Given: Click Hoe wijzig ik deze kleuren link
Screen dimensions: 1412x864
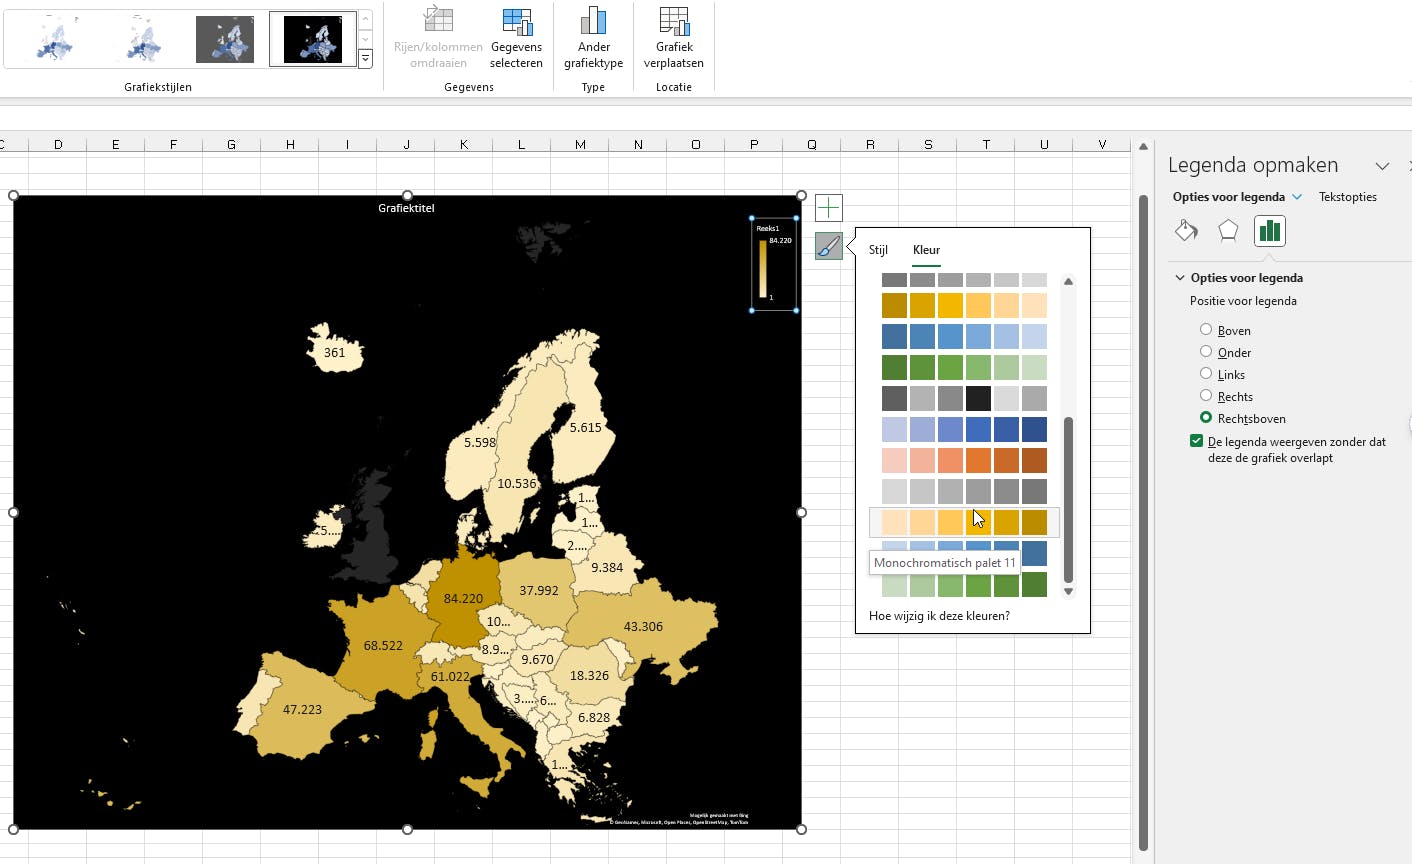Looking at the screenshot, I should pyautogui.click(x=939, y=616).
